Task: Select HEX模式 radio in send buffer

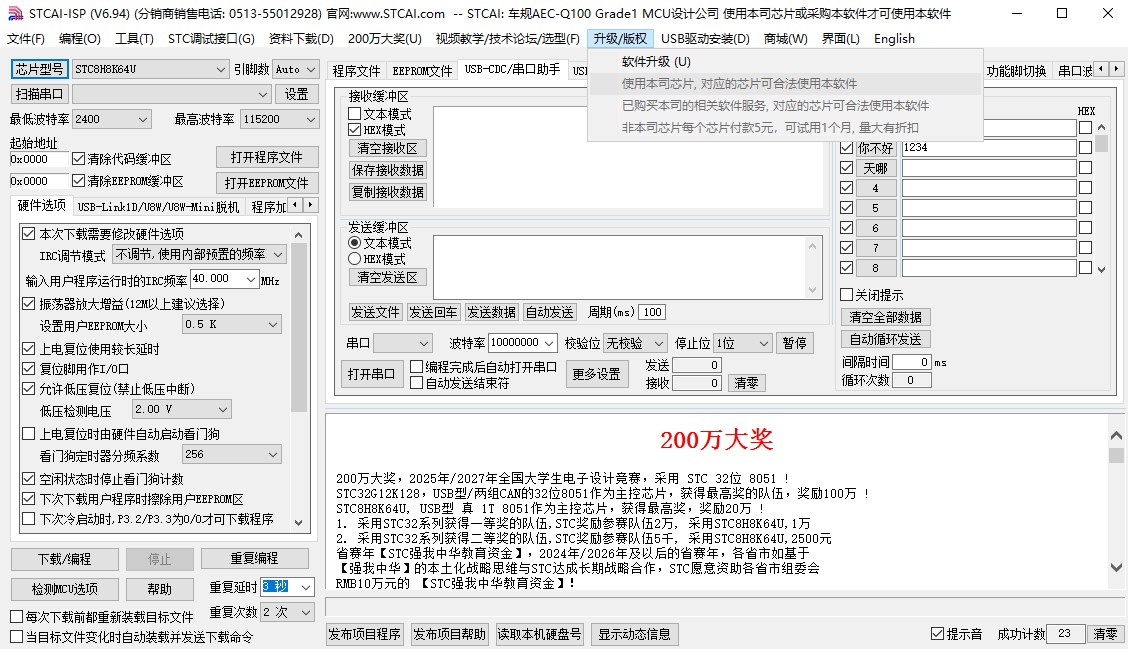Action: (354, 258)
